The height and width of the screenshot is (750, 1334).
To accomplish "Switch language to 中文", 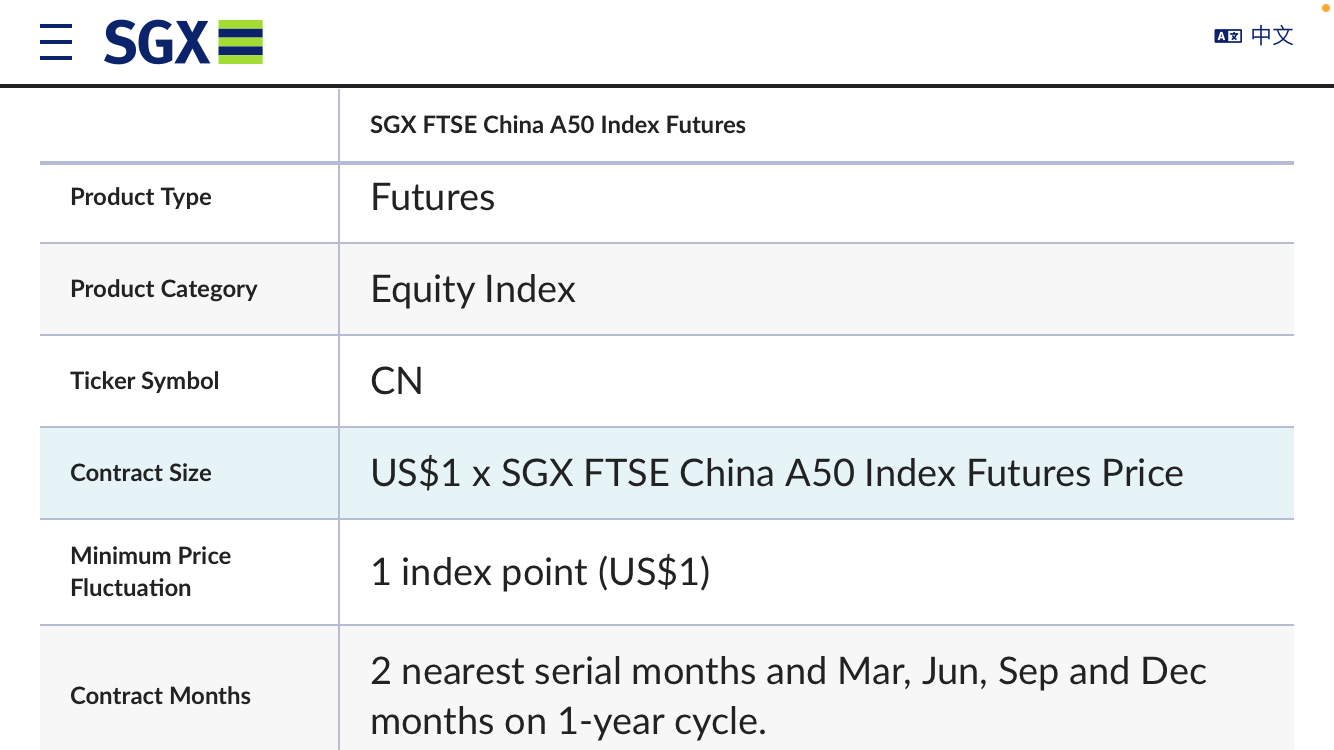I will pyautogui.click(x=1273, y=36).
